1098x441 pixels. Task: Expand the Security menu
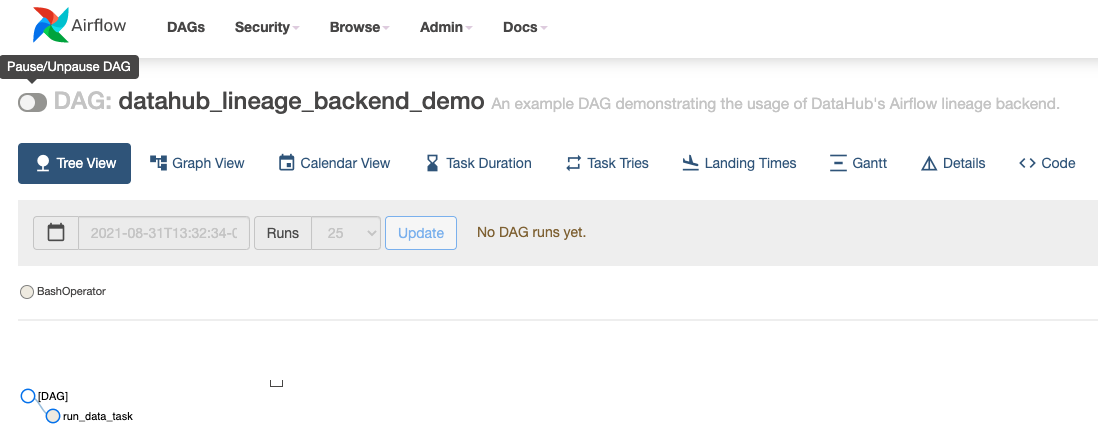click(x=267, y=27)
